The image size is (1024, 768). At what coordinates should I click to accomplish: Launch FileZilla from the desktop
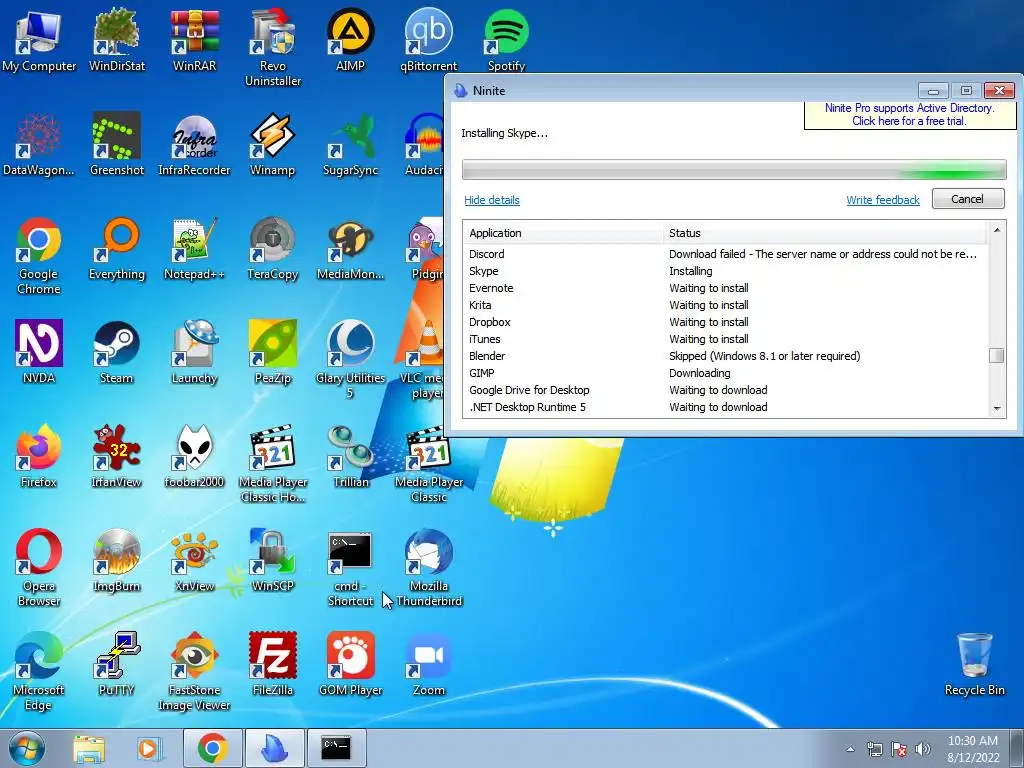pos(272,664)
